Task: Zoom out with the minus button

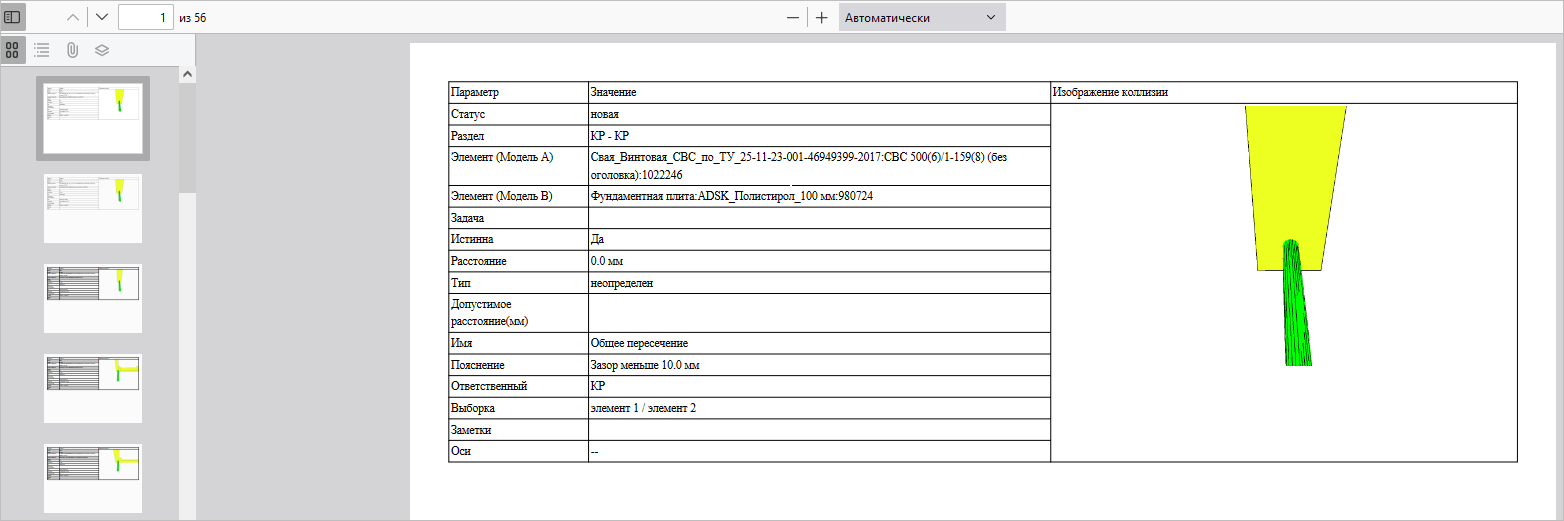Action: pos(793,17)
